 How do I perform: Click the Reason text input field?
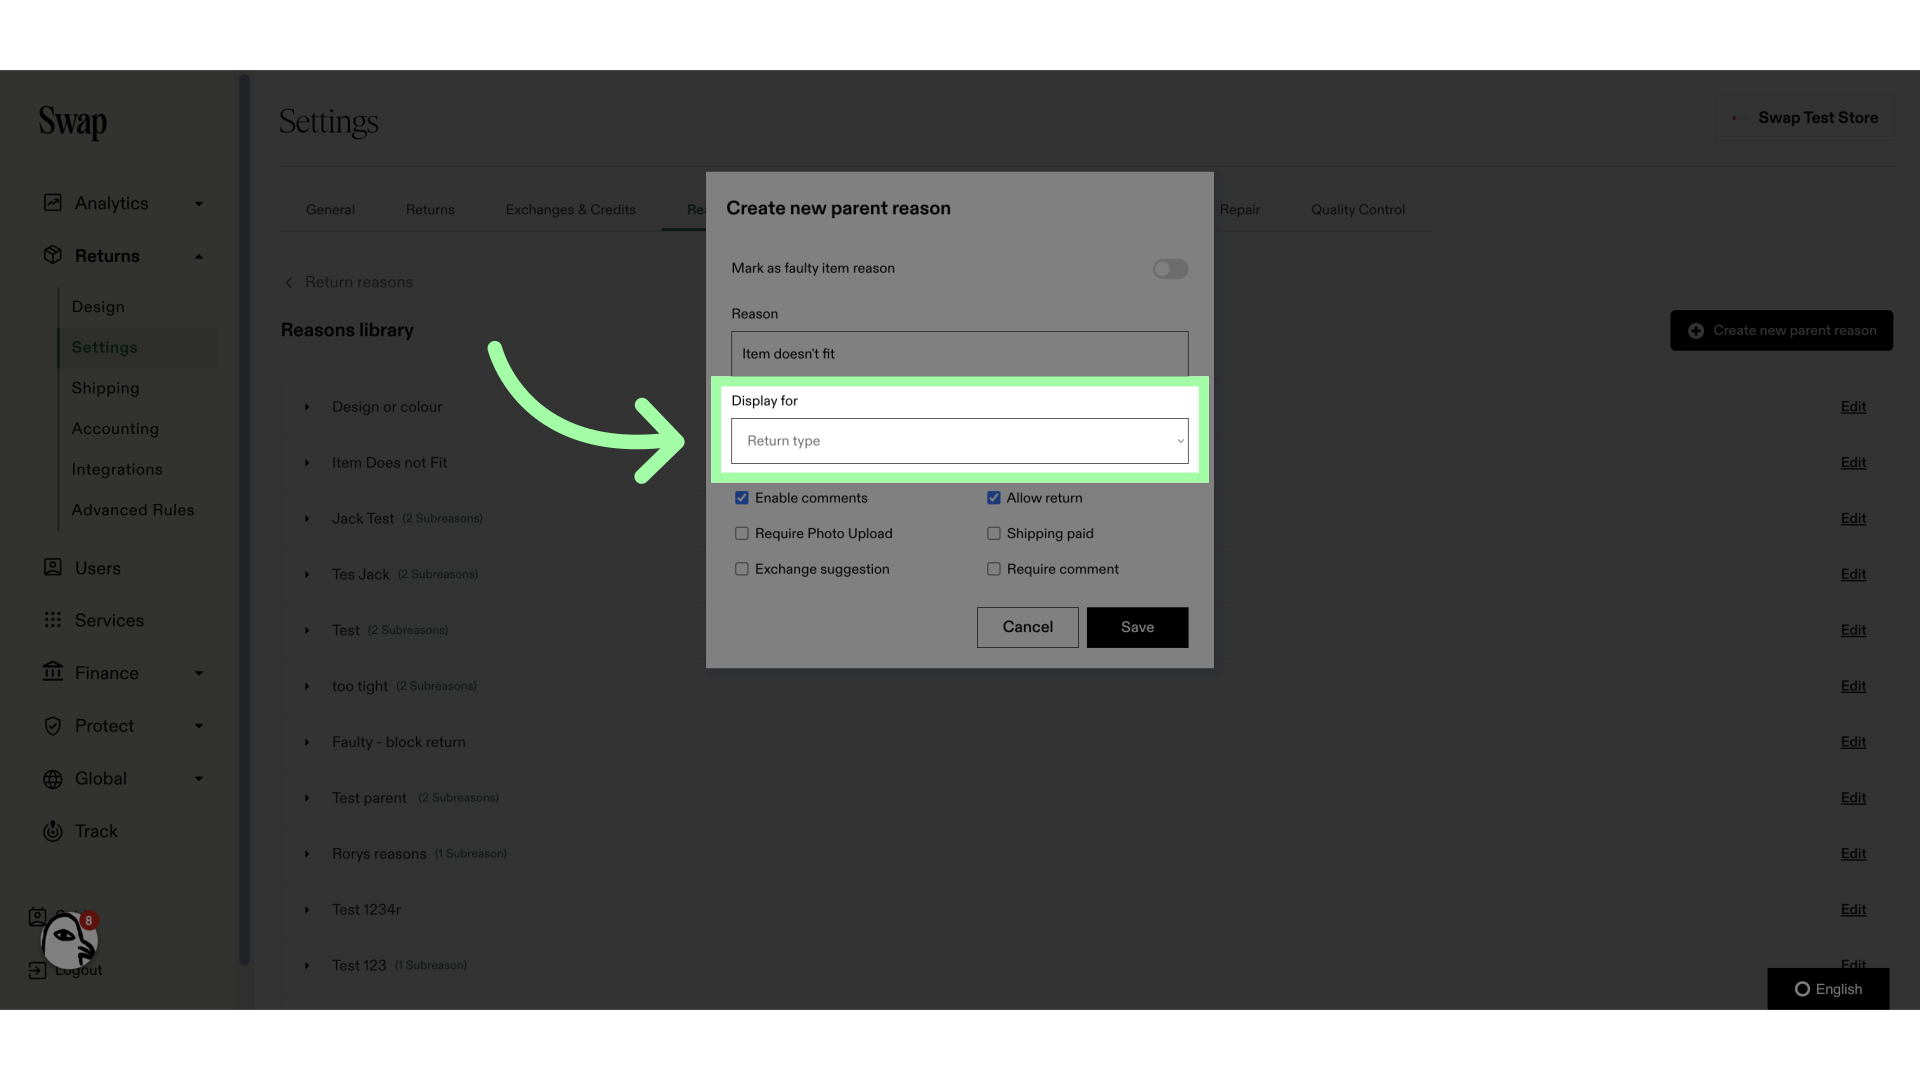[x=960, y=354]
